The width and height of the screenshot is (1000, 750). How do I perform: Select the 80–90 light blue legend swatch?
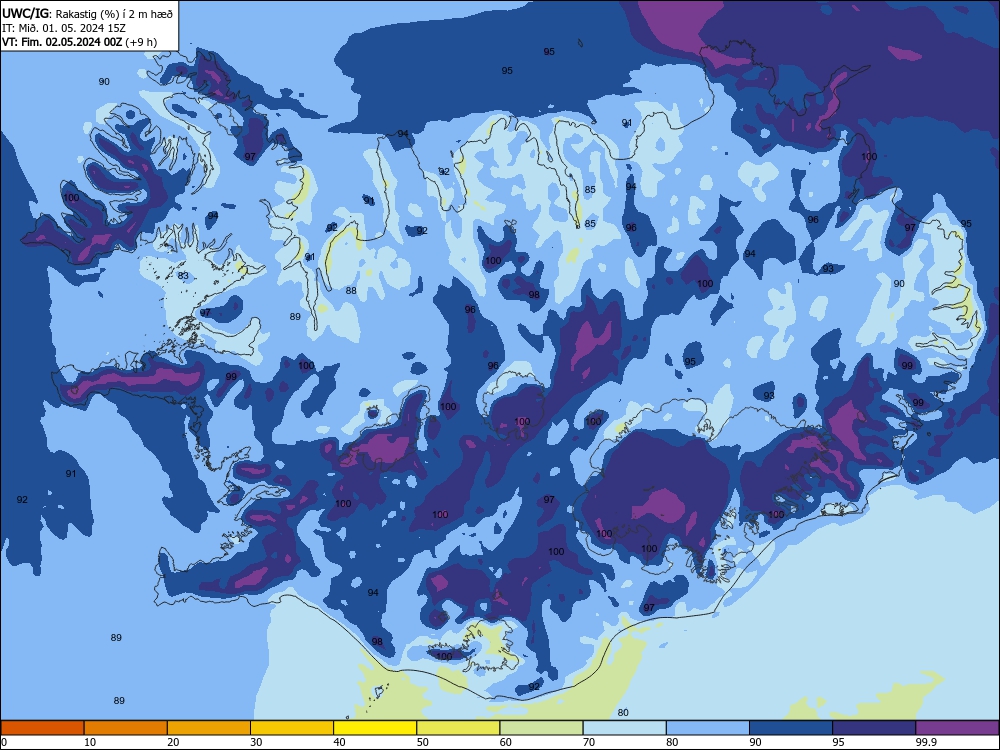point(708,728)
